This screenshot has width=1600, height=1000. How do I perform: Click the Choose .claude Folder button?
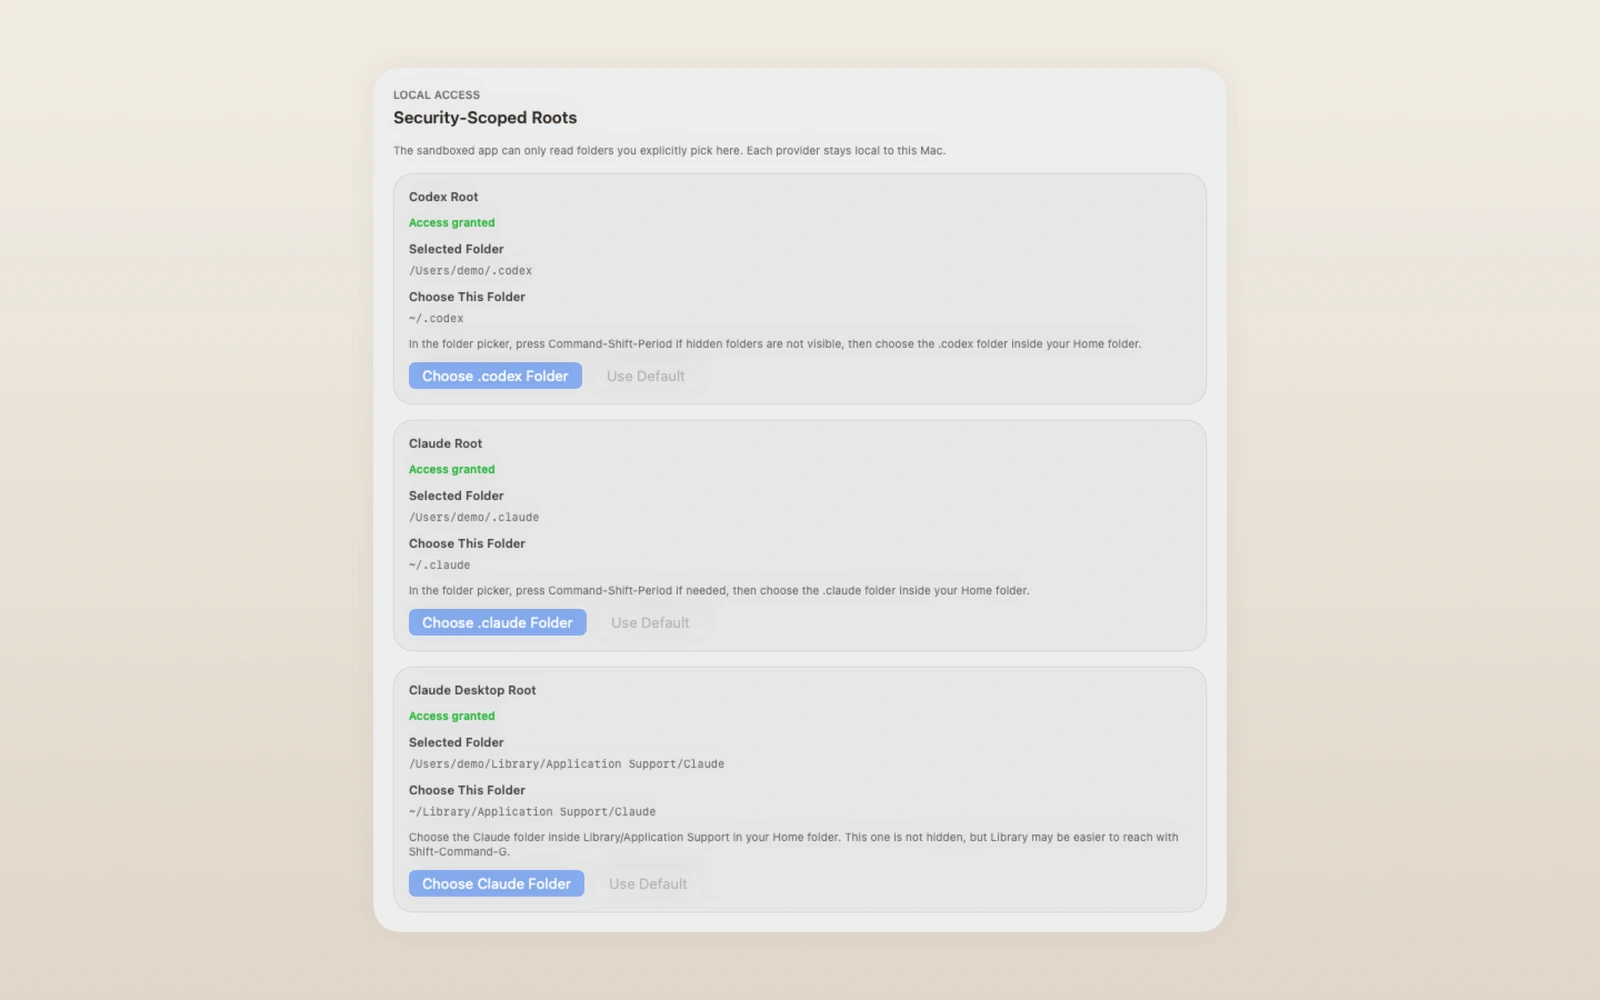[x=497, y=623]
